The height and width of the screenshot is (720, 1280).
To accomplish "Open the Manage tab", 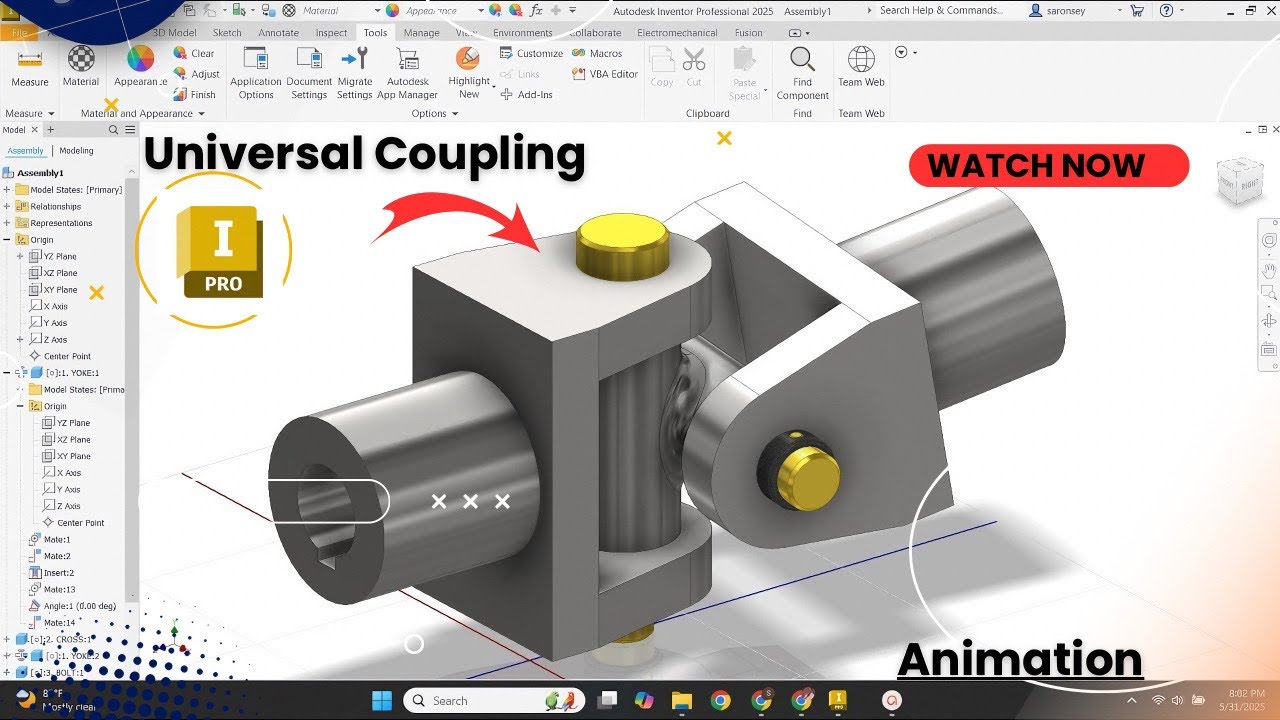I will [x=421, y=32].
